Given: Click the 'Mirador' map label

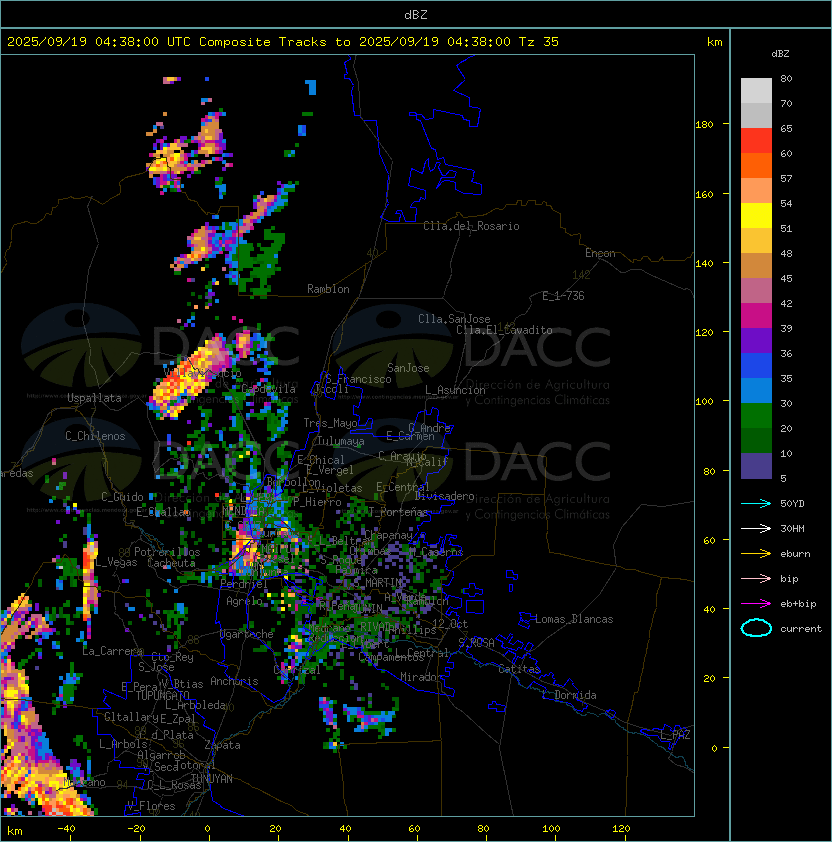Looking at the screenshot, I should point(421,677).
